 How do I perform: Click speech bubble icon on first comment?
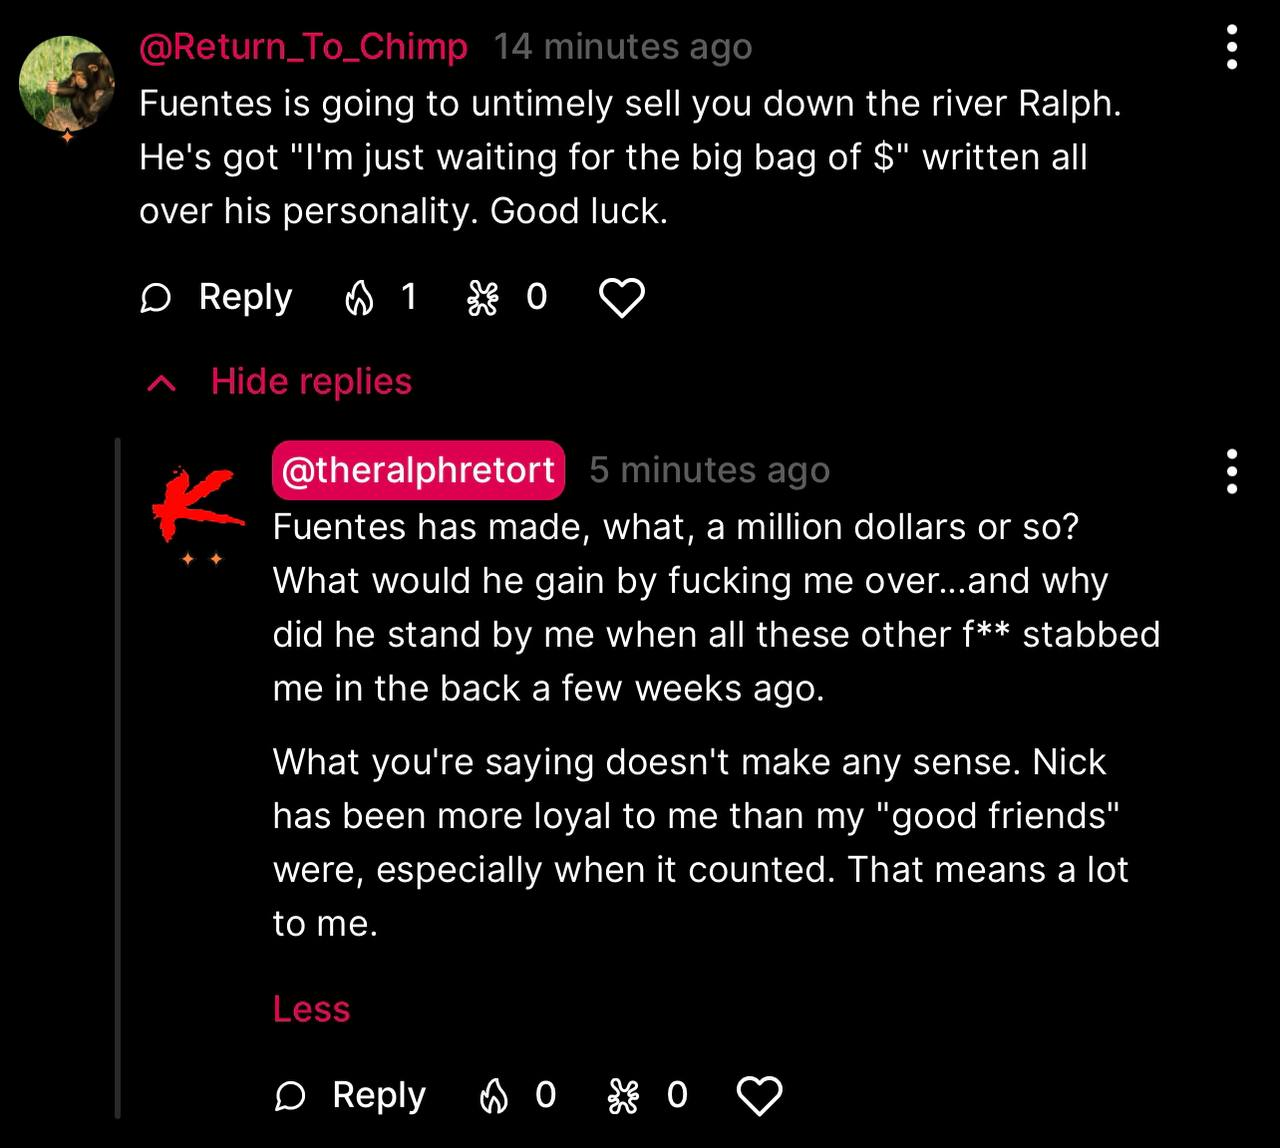coord(155,298)
